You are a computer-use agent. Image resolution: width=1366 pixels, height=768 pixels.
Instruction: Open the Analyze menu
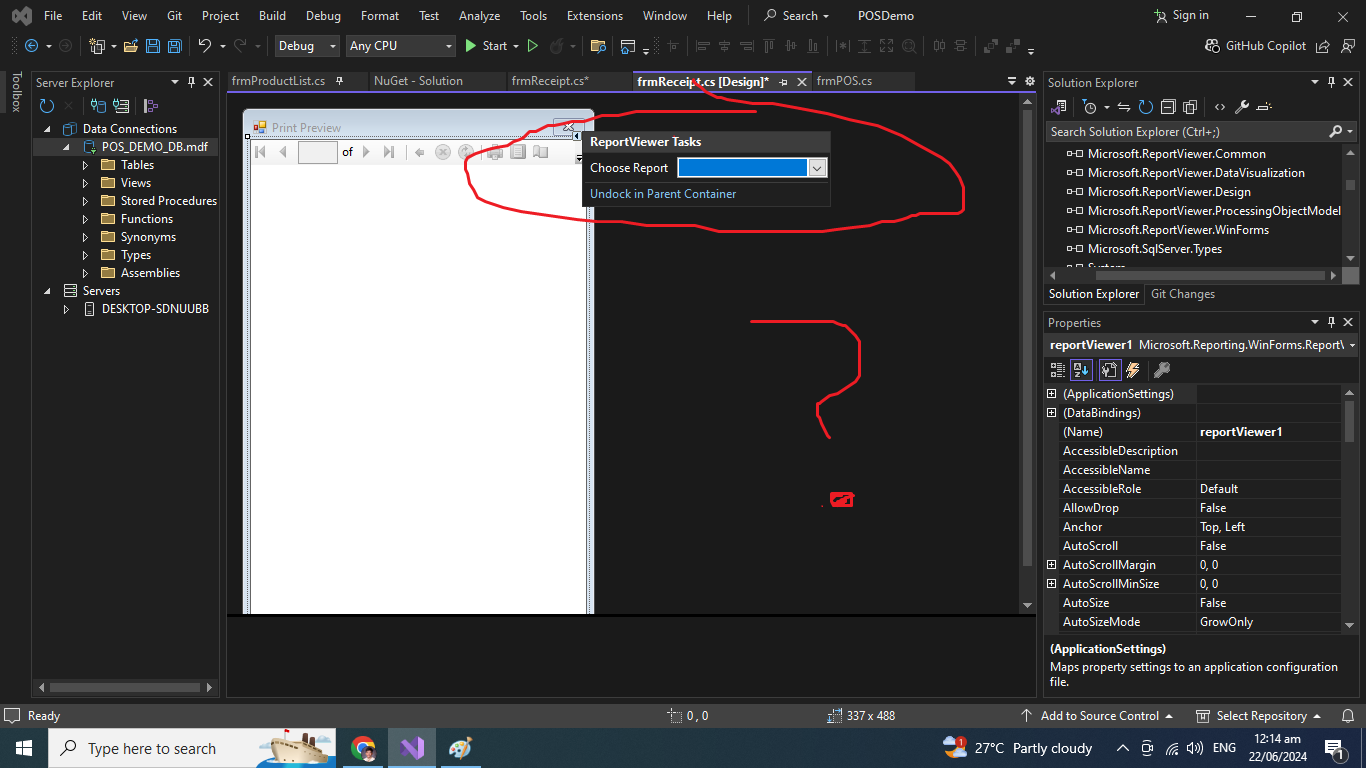pos(479,15)
